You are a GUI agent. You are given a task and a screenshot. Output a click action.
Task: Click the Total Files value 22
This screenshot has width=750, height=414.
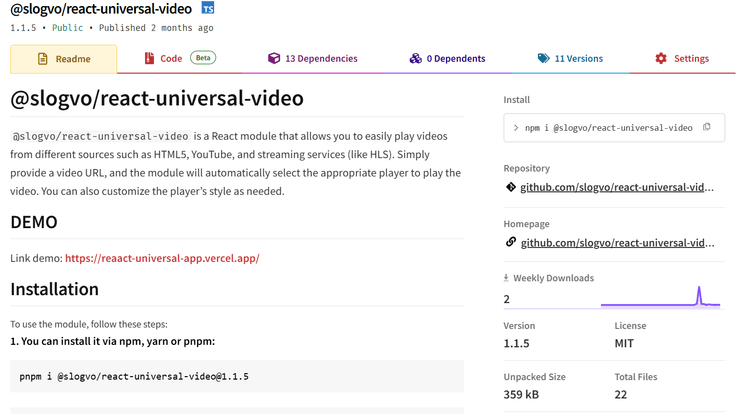tap(621, 394)
